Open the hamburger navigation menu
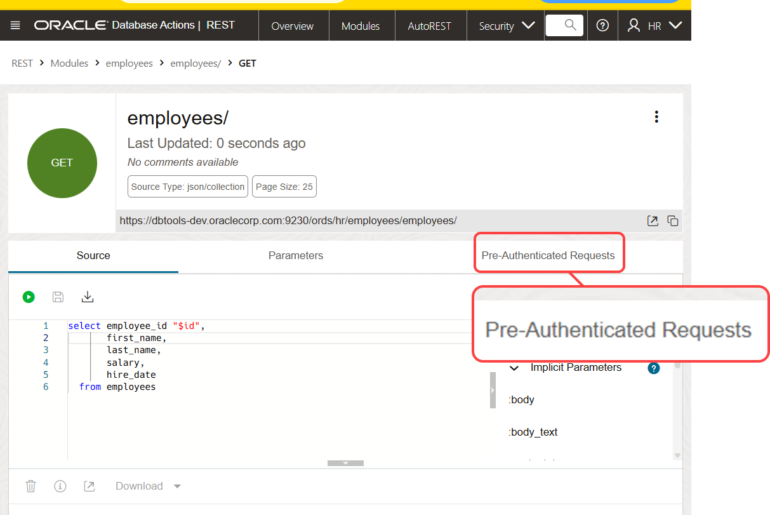Image resolution: width=770 pixels, height=515 pixels. 15,25
